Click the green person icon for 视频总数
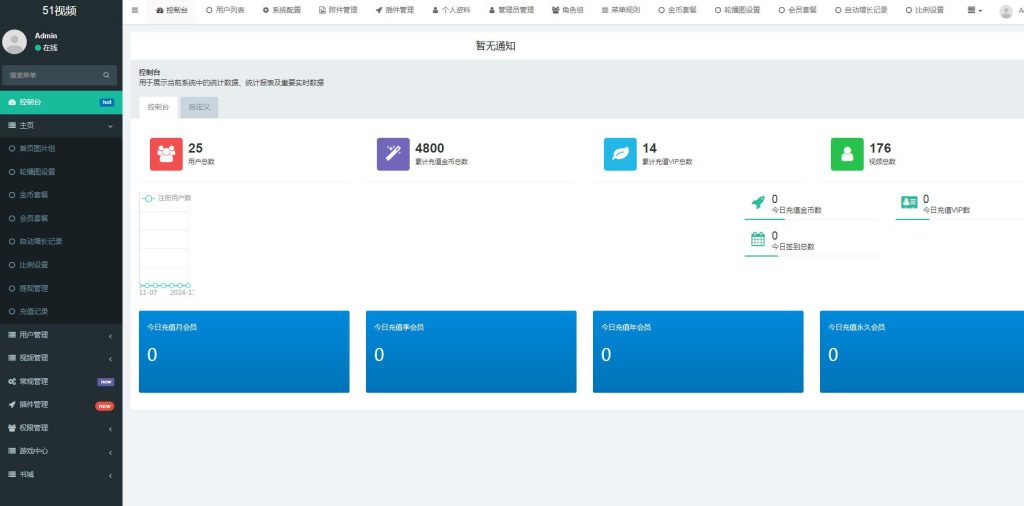Viewport: 1024px width, 506px height. click(847, 154)
